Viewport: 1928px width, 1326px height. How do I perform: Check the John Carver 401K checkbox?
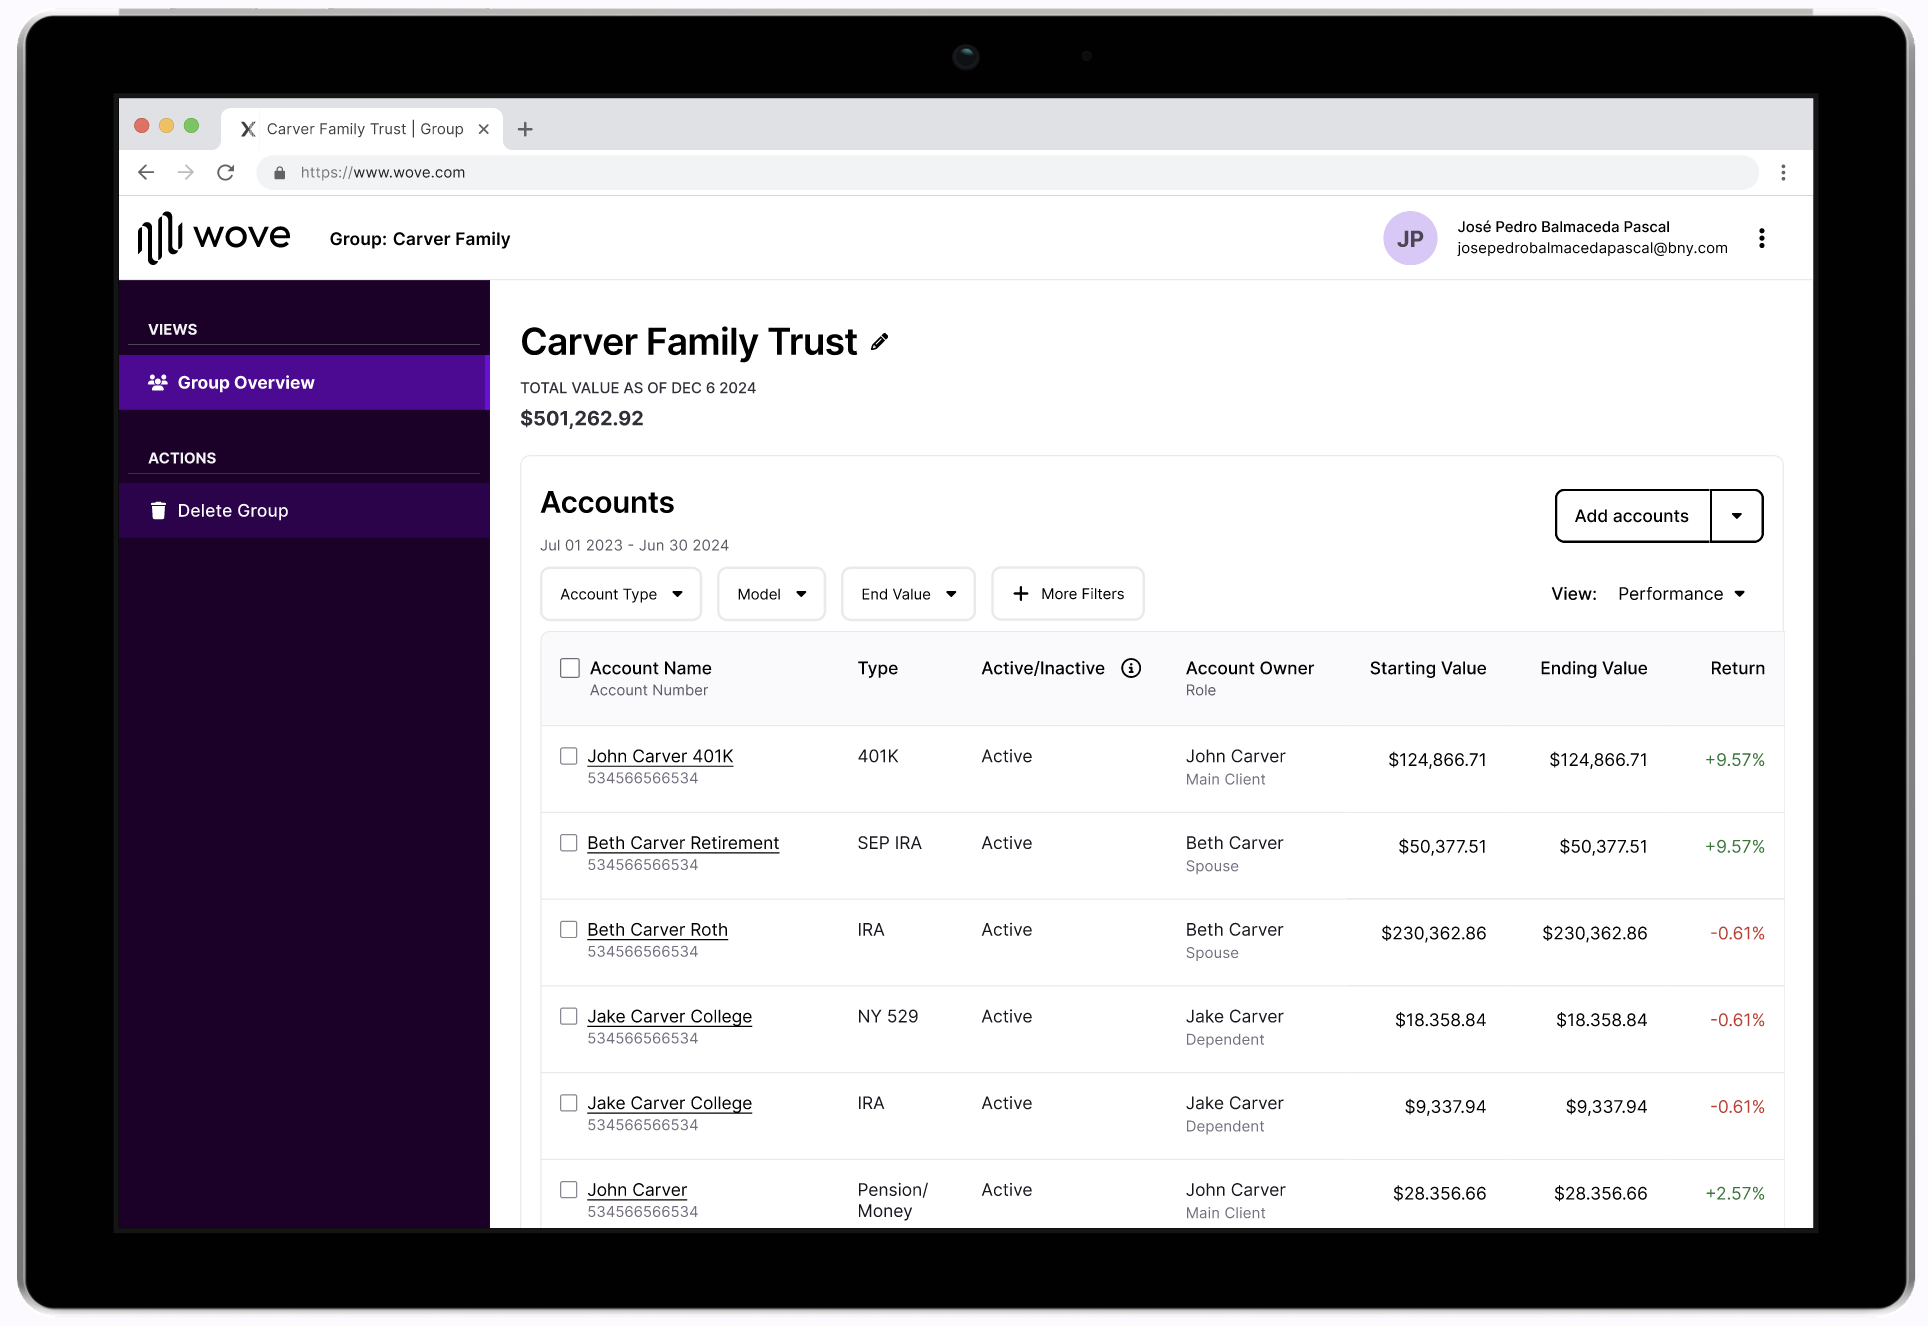[569, 756]
